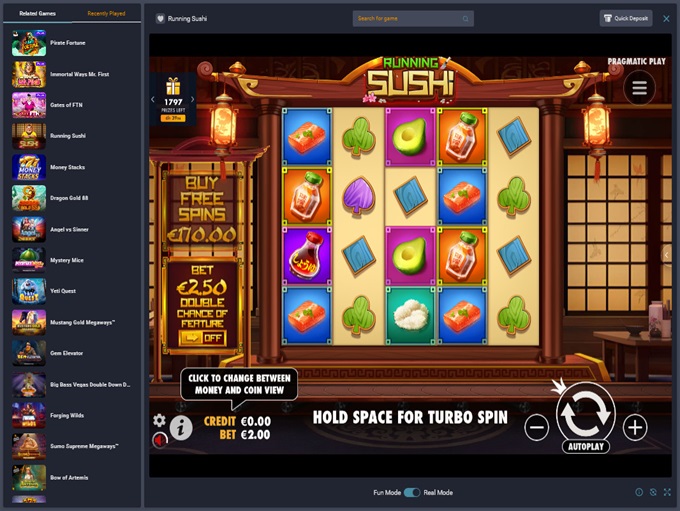
Task: Open the game hamburger menu
Action: [639, 88]
